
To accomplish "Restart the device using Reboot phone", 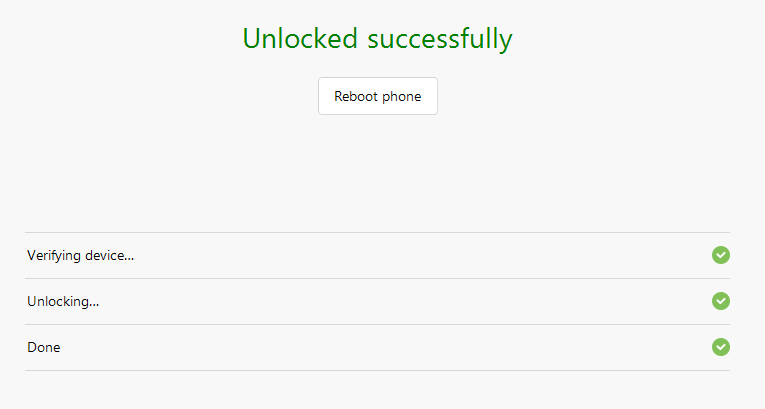I will pyautogui.click(x=377, y=96).
